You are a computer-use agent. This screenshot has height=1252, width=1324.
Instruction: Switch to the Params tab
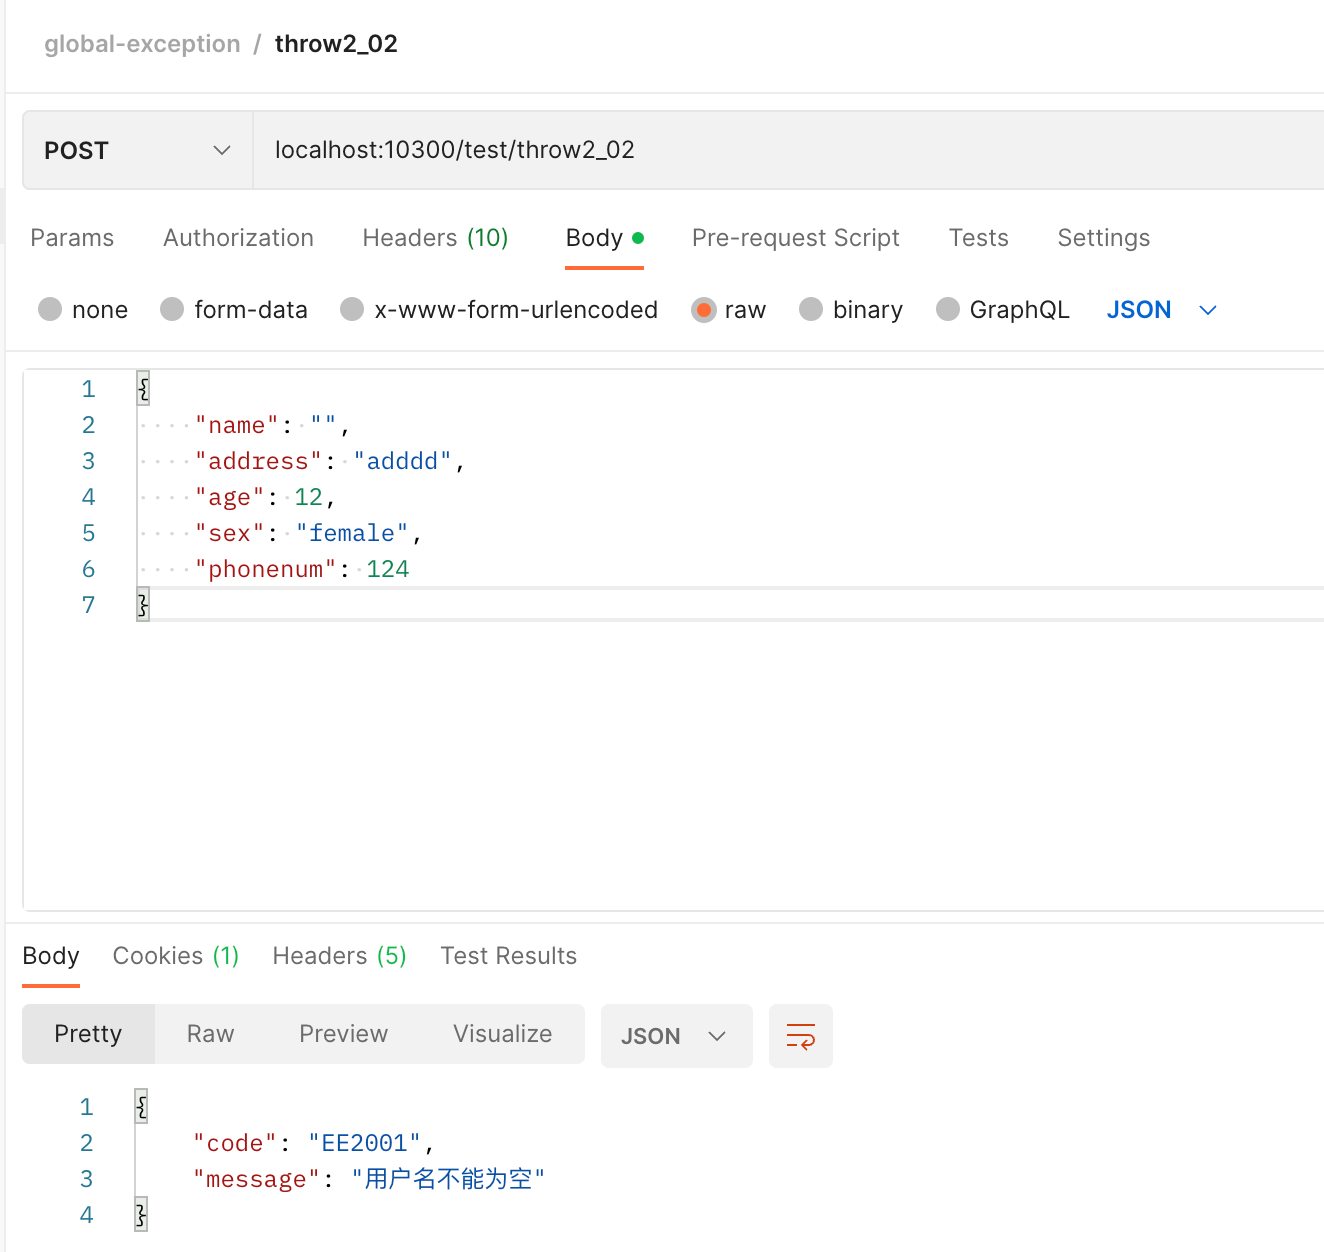coord(72,238)
